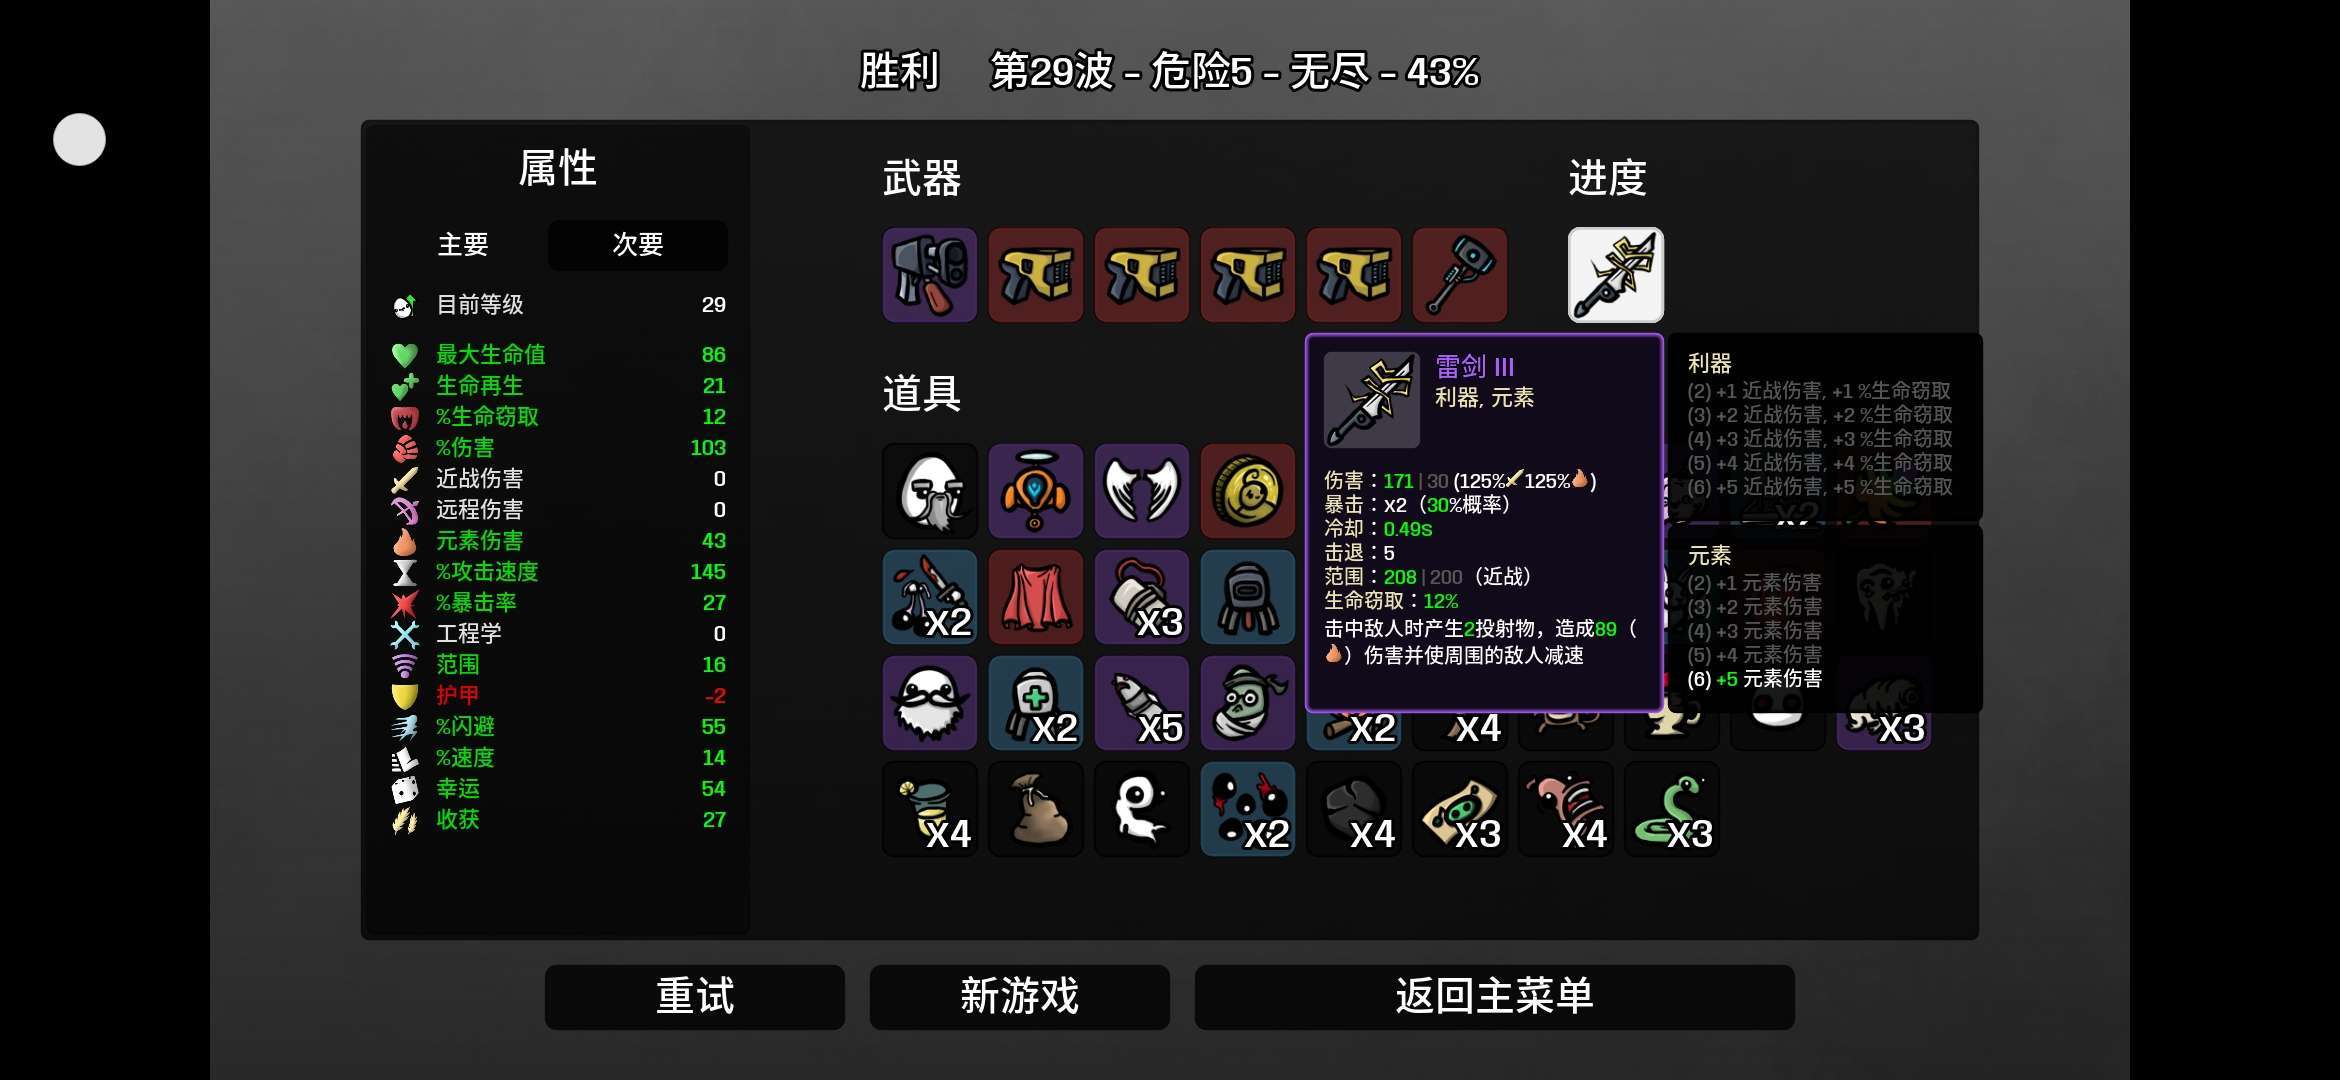Click the purple screwdriver gun weapon
The image size is (2340, 1080).
[929, 275]
